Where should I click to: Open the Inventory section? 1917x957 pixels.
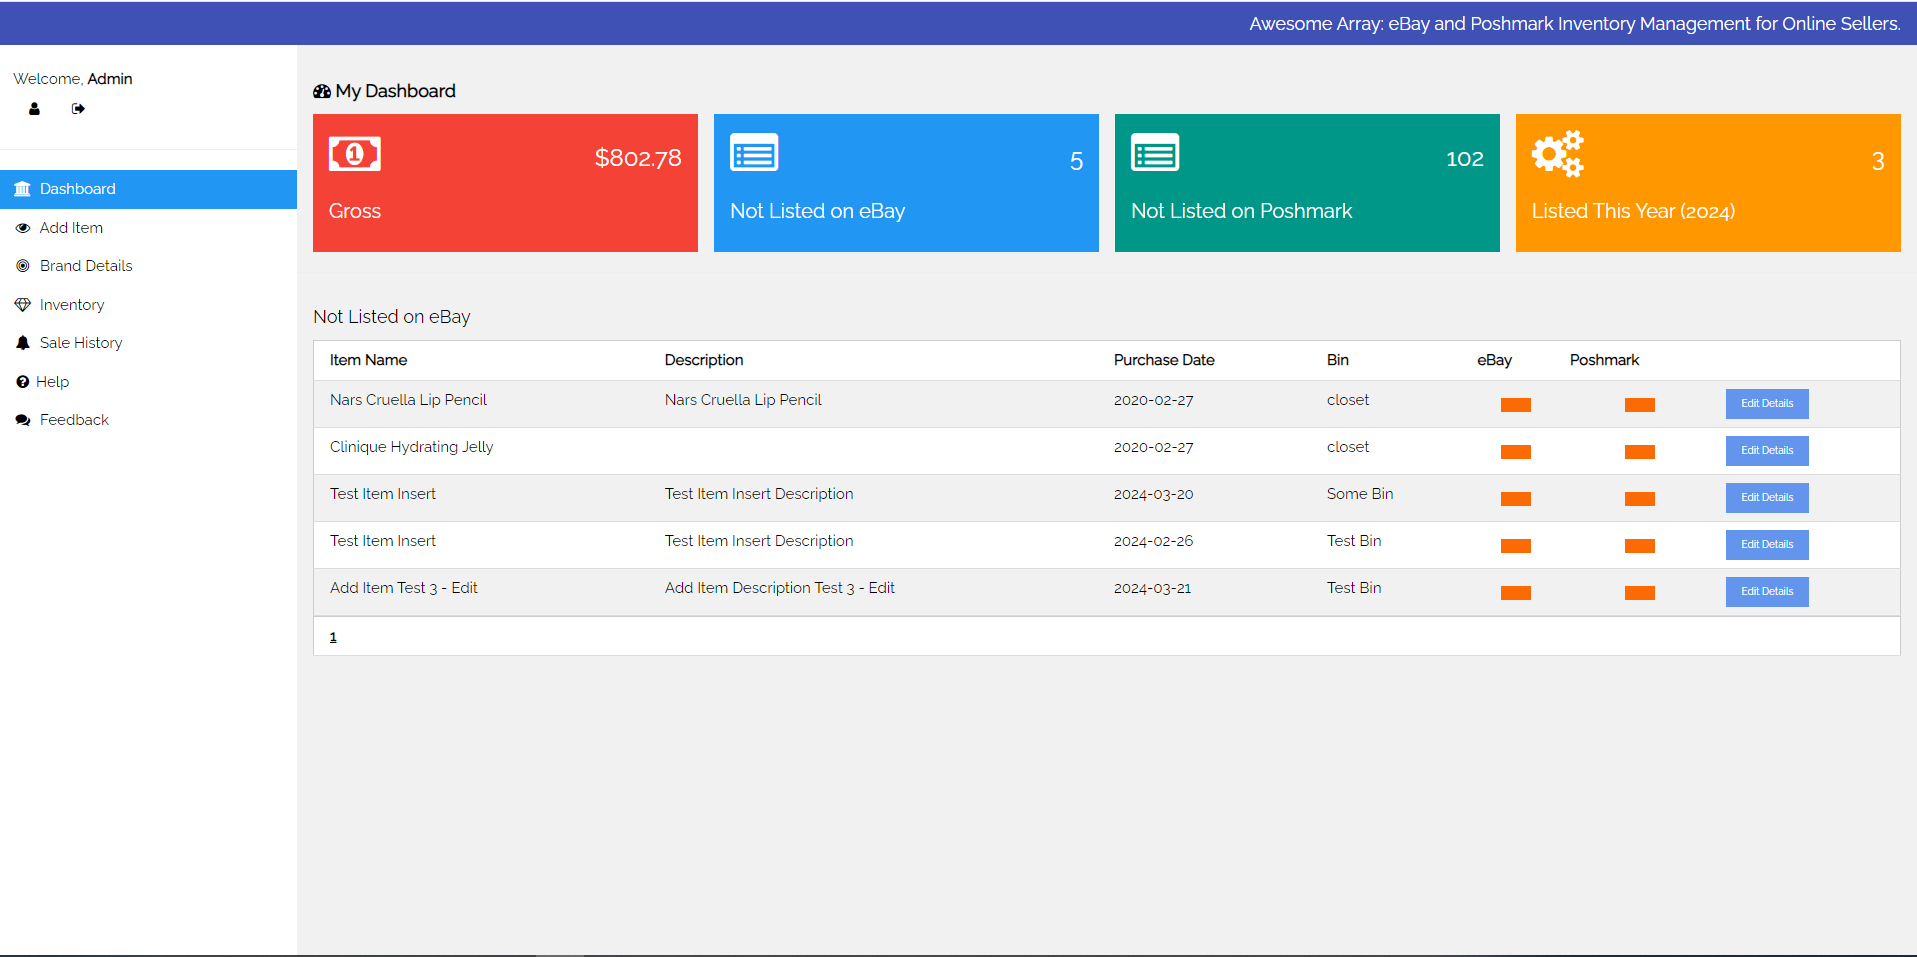pyautogui.click(x=148, y=305)
